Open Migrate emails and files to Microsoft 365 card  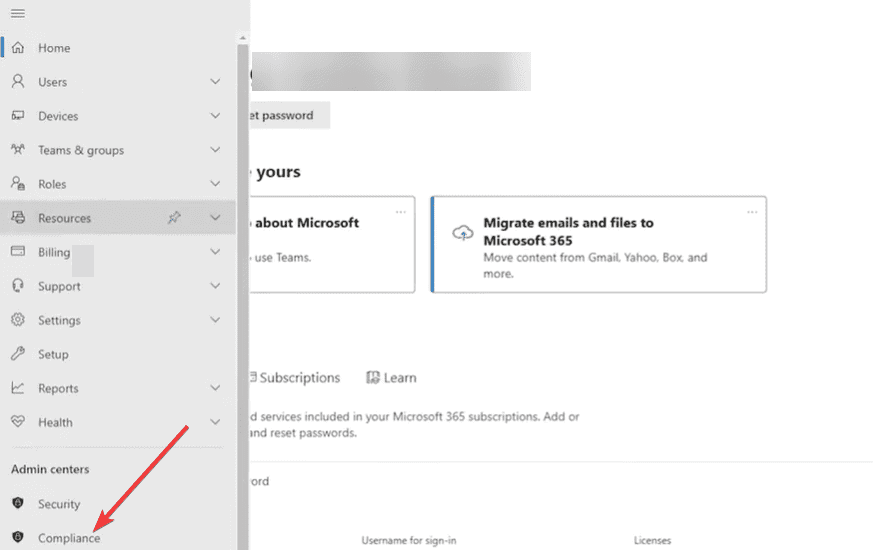coord(599,244)
